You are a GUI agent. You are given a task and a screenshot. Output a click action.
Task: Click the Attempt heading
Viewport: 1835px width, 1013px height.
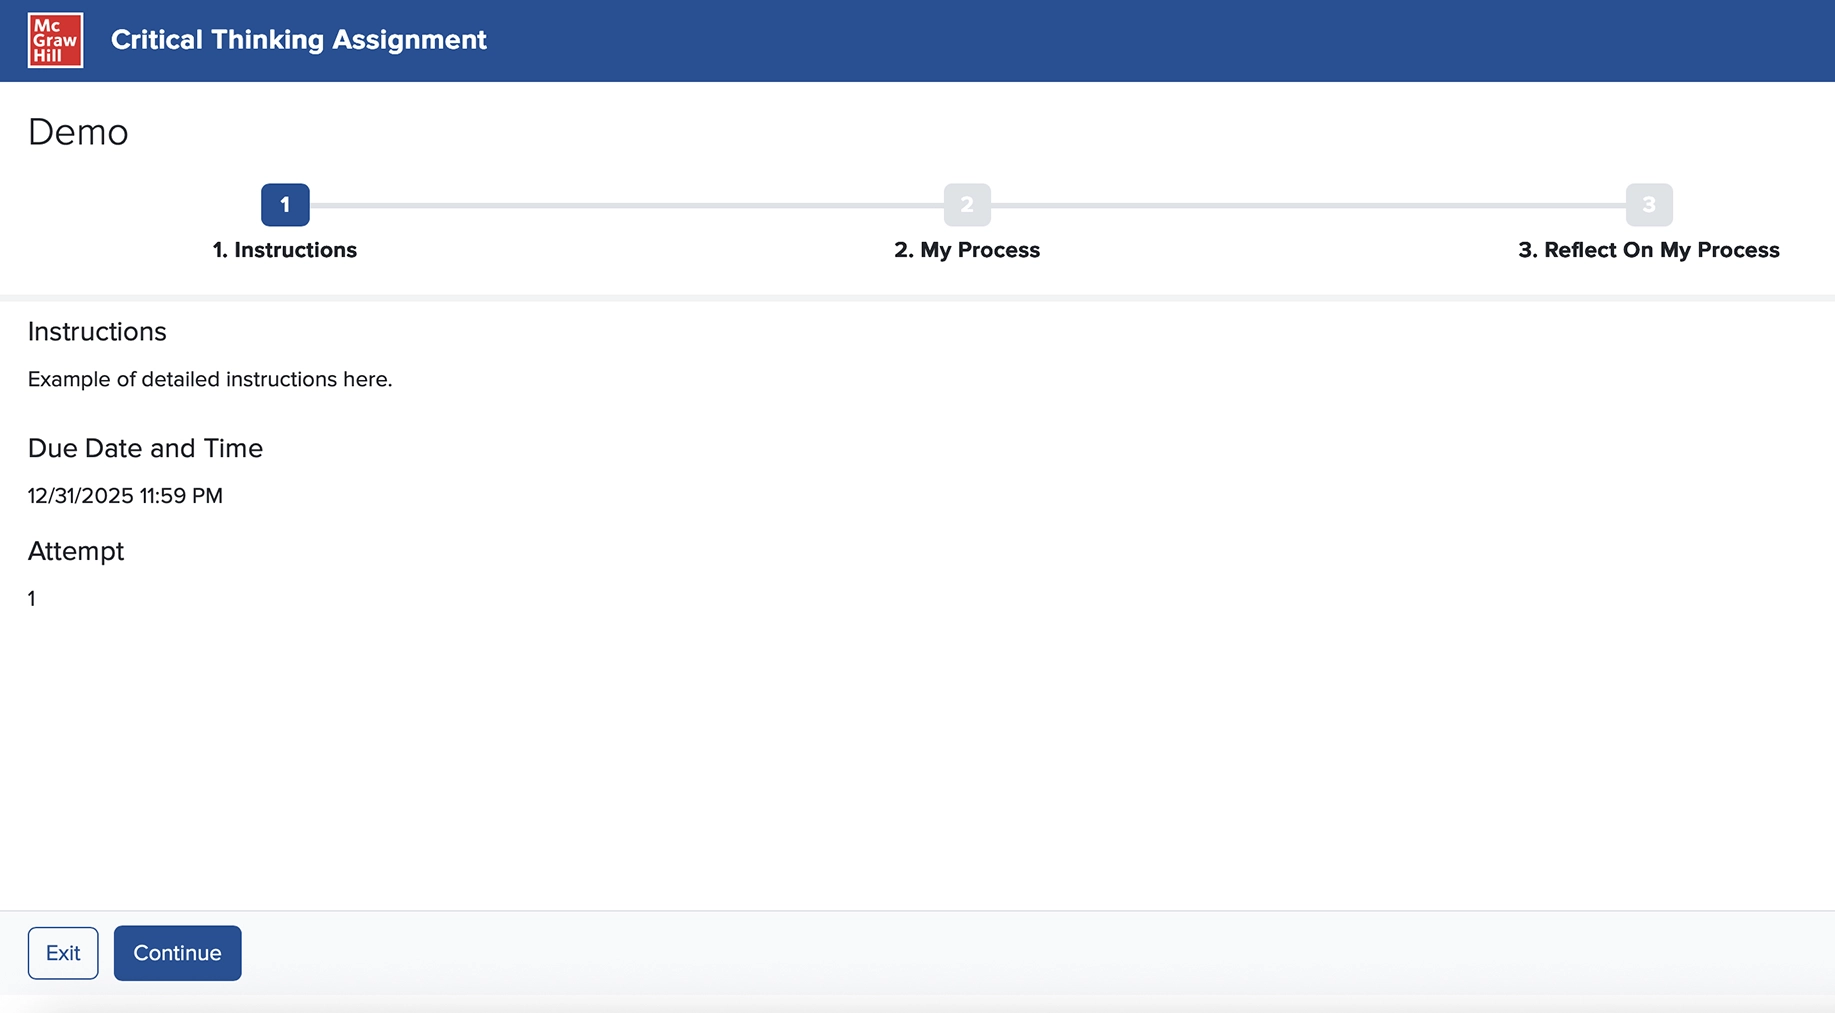[x=75, y=551]
